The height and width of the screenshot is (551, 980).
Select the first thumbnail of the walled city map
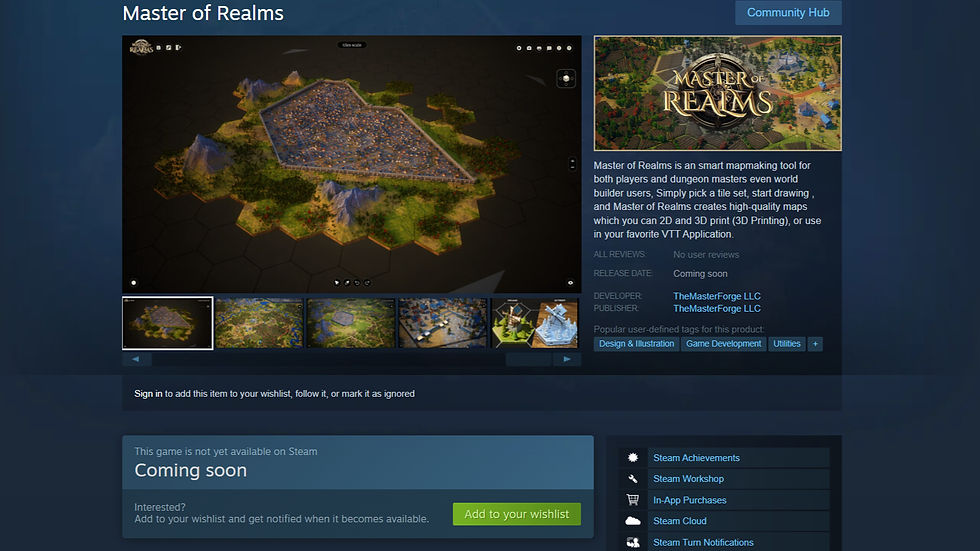pos(168,323)
